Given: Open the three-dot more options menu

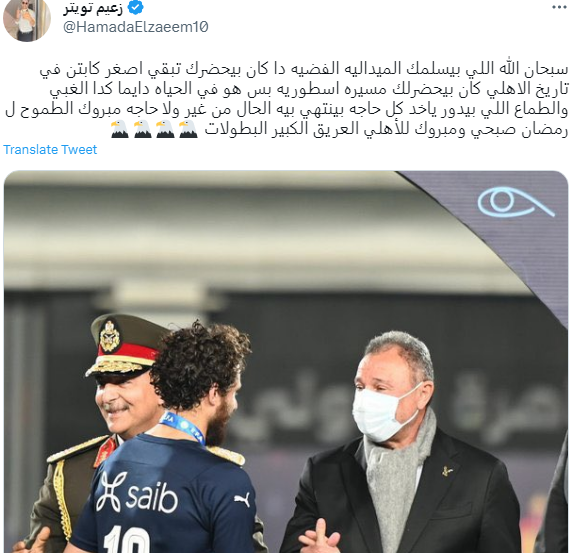Looking at the screenshot, I should coord(559,7).
